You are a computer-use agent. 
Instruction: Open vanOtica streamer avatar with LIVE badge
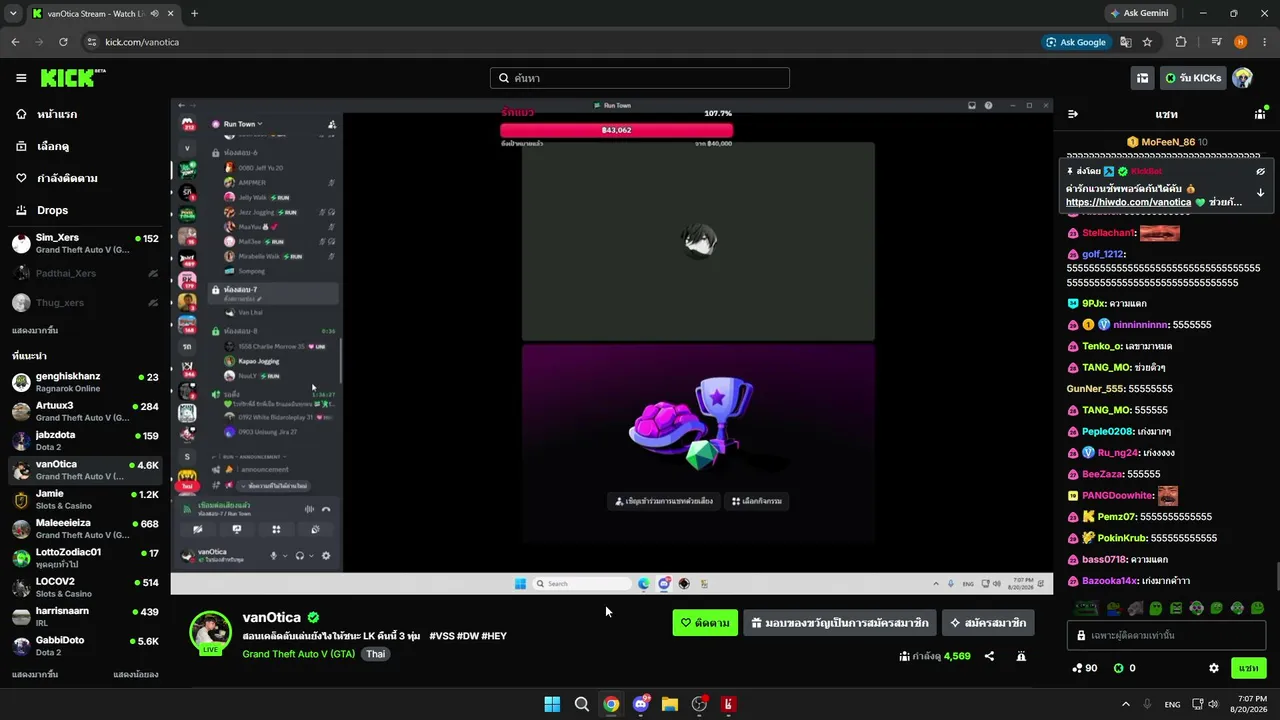[x=210, y=632]
